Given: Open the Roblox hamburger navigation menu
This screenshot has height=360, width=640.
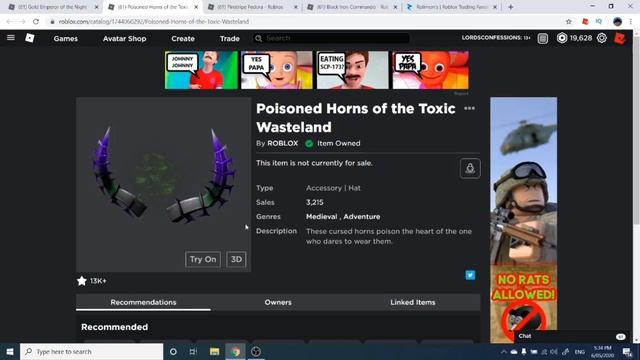Looking at the screenshot, I should coord(11,38).
